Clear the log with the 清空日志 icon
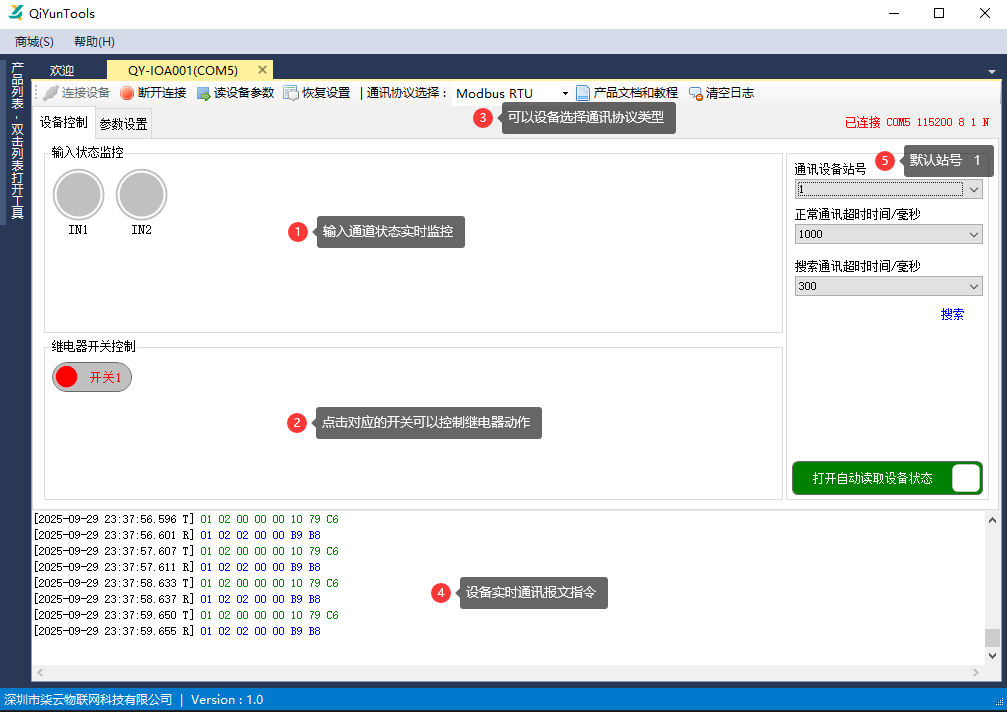This screenshot has width=1007, height=712. (695, 93)
